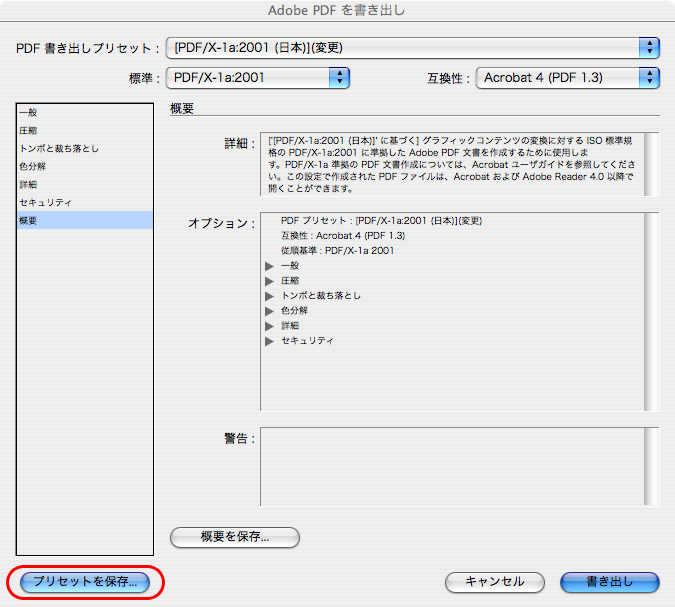Expand トンボと裁ち落とし disclosure triangle in options

pyautogui.click(x=269, y=296)
